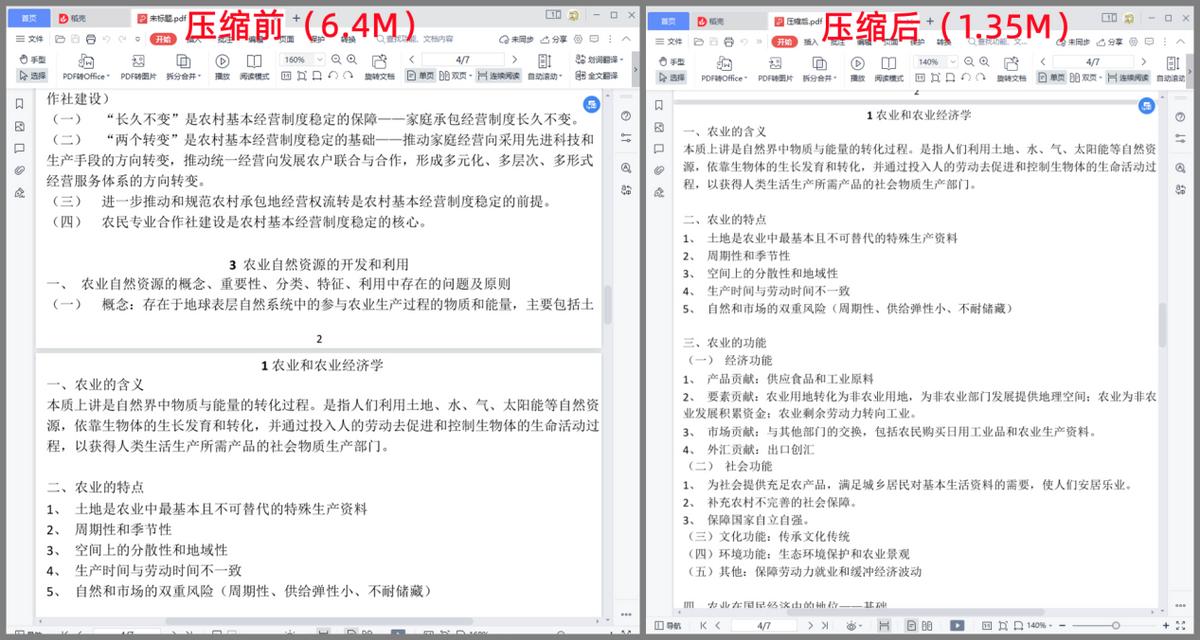Enable 单页 single page view

[x=421, y=73]
